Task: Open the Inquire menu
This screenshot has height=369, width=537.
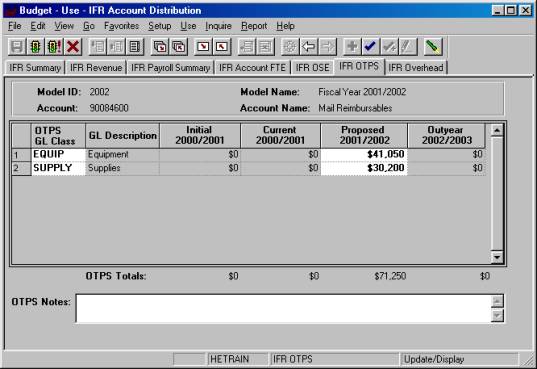Action: tap(218, 26)
